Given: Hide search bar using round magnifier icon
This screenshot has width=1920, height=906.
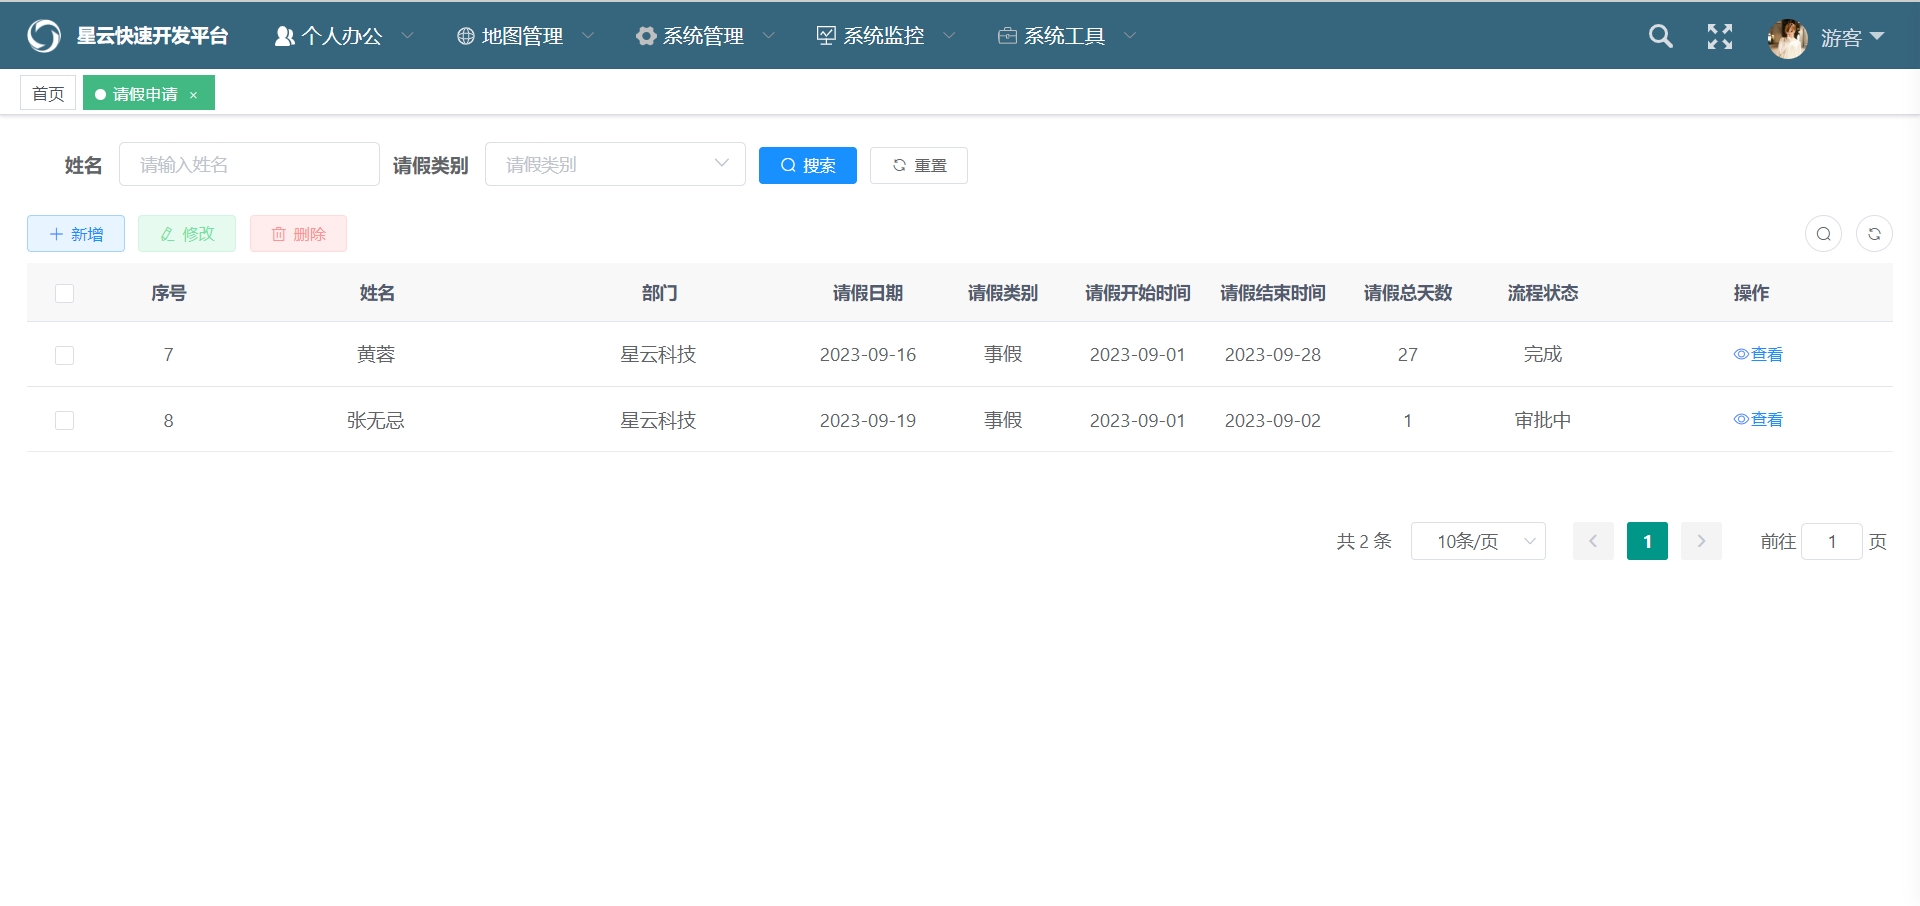Looking at the screenshot, I should point(1823,234).
